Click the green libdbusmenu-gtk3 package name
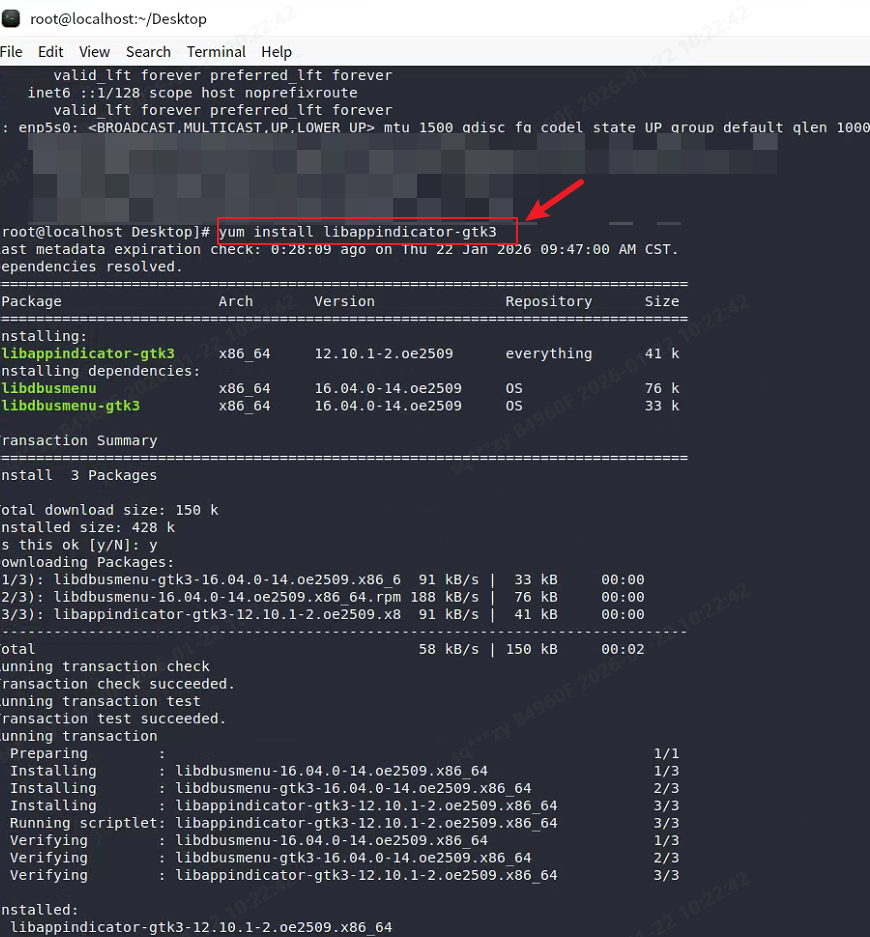 point(71,406)
